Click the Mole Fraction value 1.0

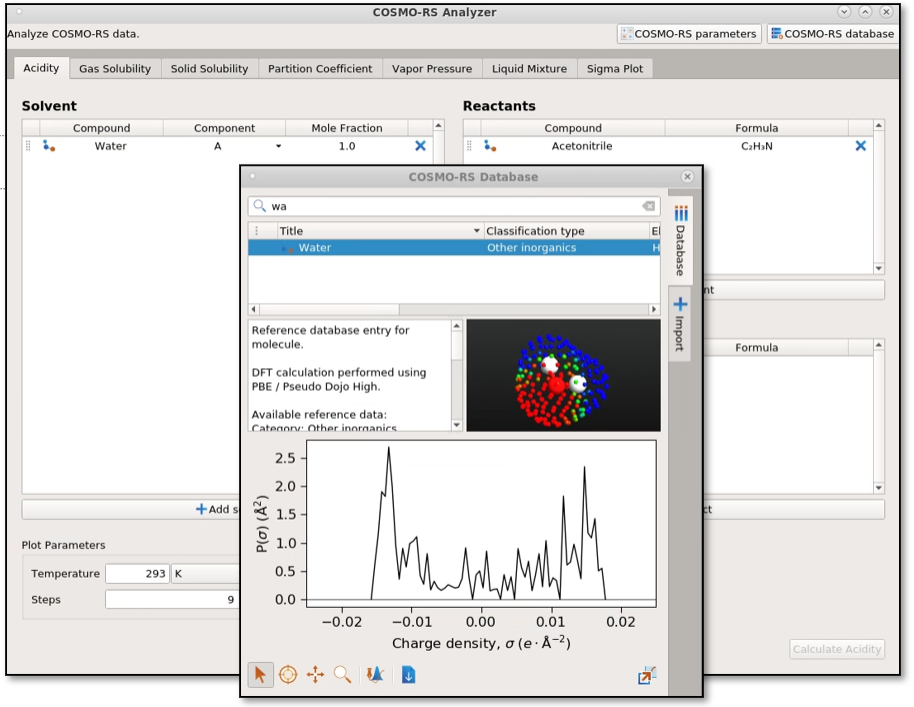pos(347,146)
